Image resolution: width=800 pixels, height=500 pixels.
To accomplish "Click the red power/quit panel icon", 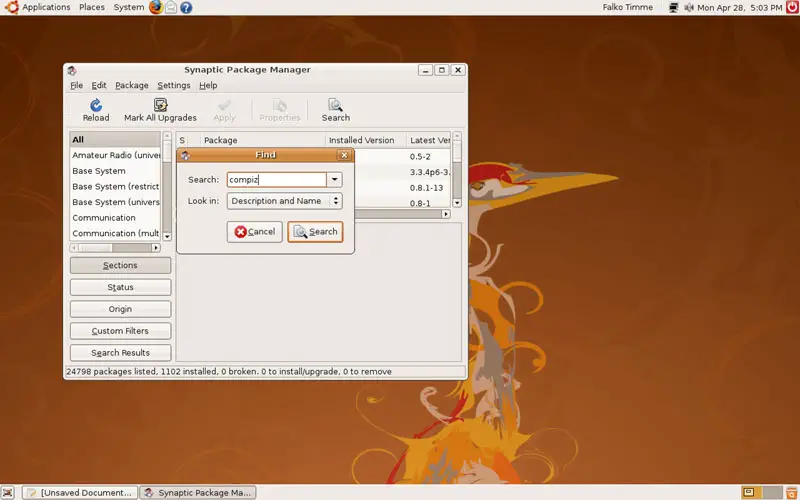I will (792, 7).
